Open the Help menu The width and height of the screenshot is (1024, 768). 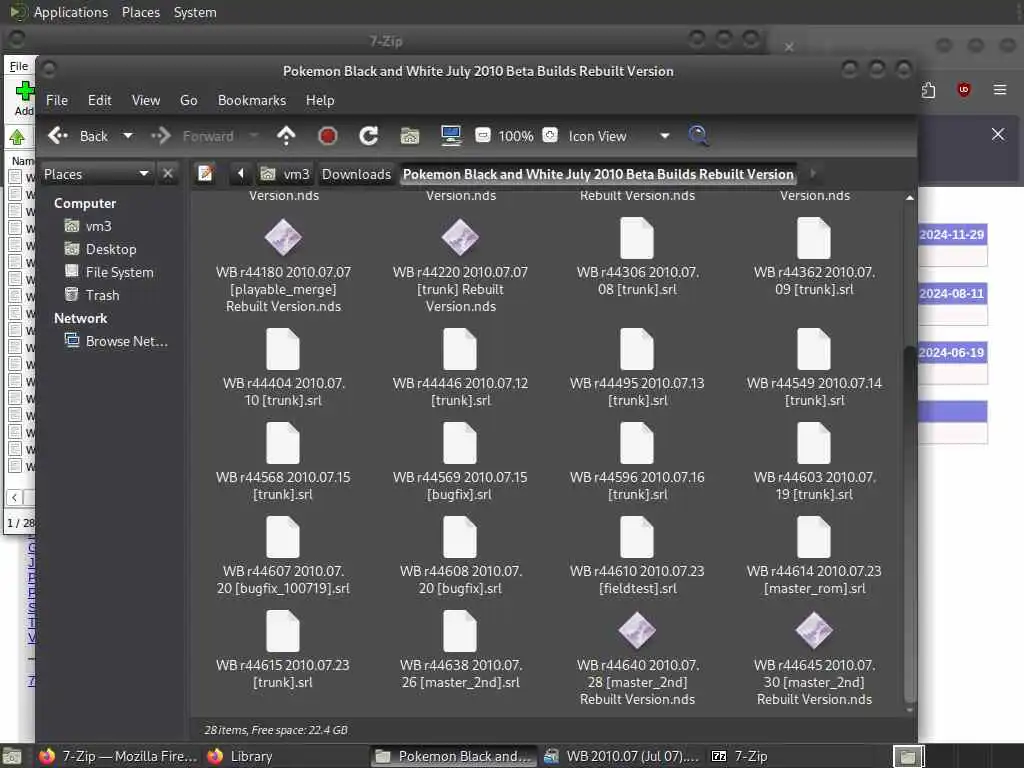coord(320,100)
